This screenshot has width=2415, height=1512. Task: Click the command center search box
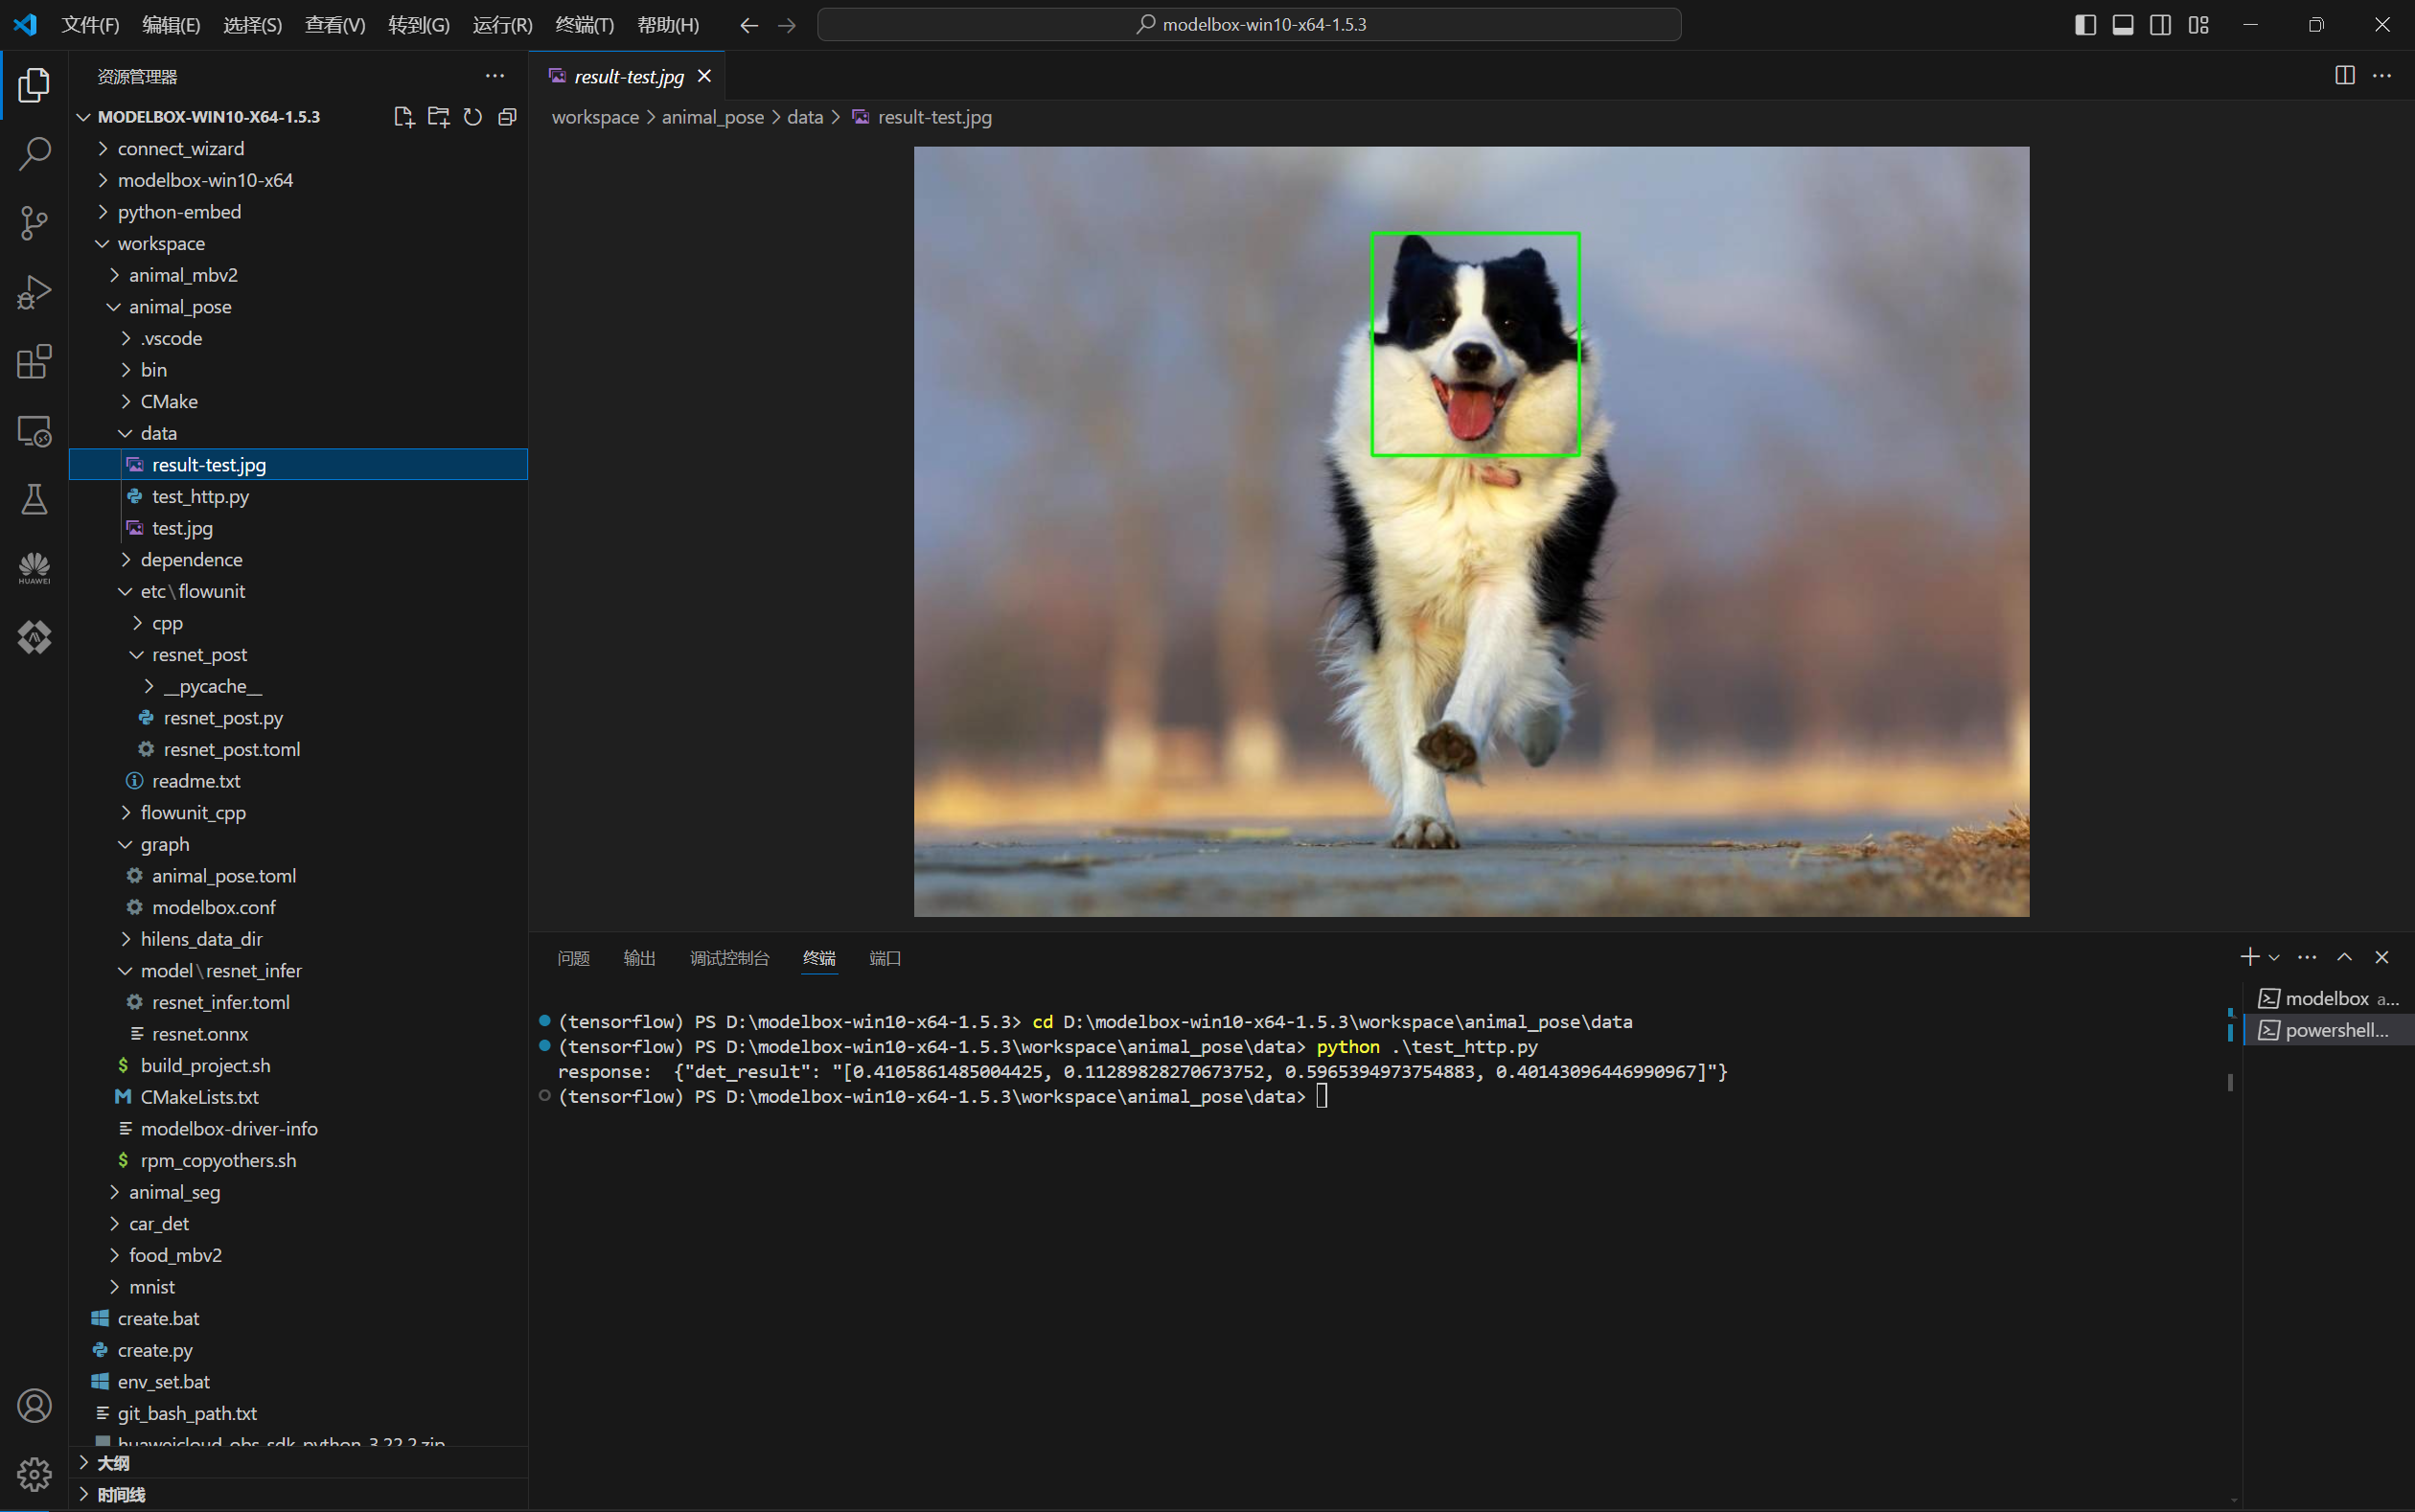point(1249,25)
